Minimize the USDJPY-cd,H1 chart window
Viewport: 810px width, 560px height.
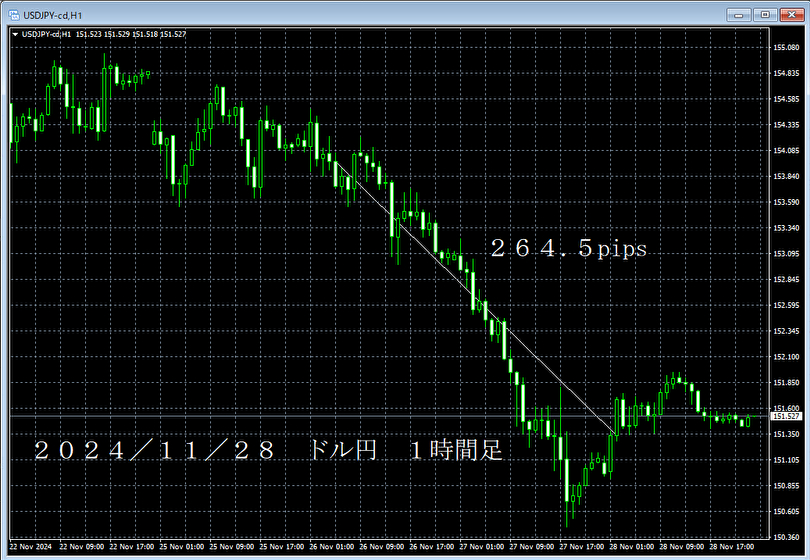click(739, 15)
